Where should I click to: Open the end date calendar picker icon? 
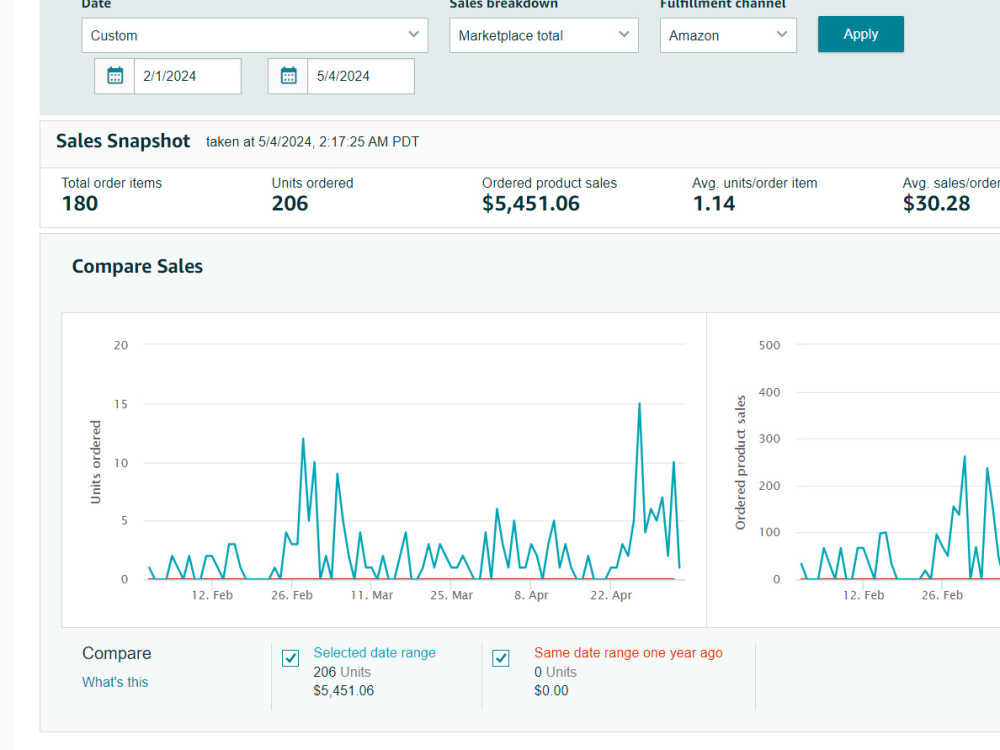288,76
